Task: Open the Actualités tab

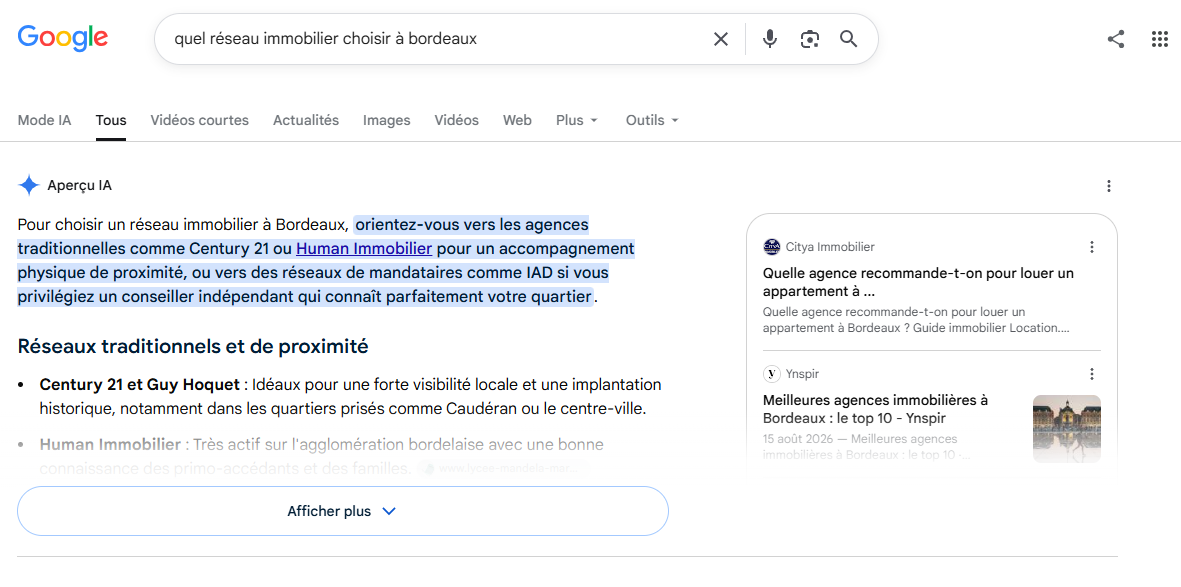Action: pyautogui.click(x=306, y=121)
